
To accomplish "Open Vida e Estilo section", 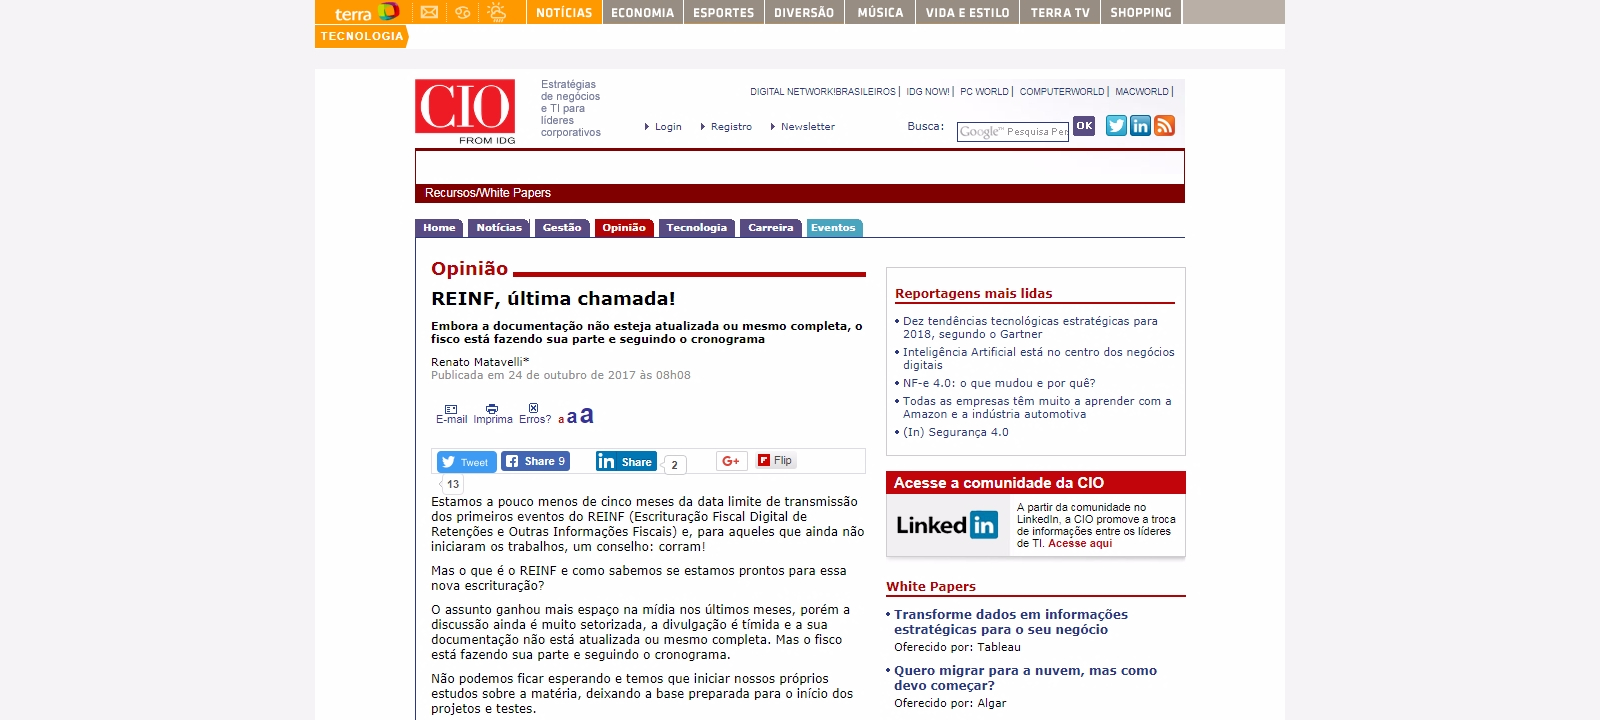I will point(967,12).
